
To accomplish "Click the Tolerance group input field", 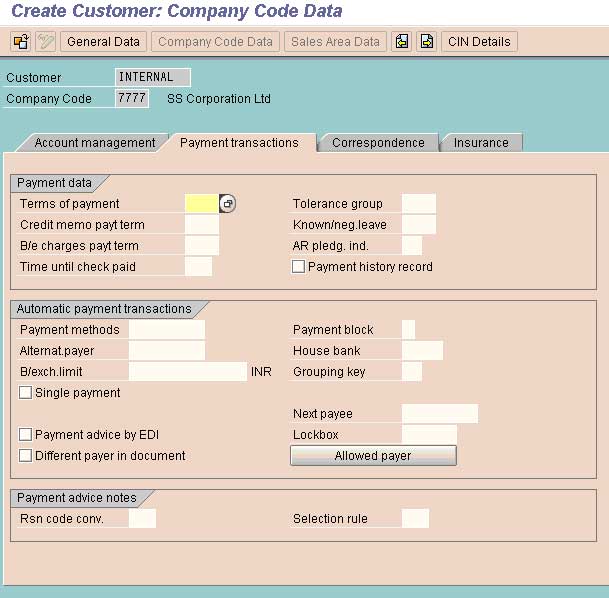I will point(418,204).
